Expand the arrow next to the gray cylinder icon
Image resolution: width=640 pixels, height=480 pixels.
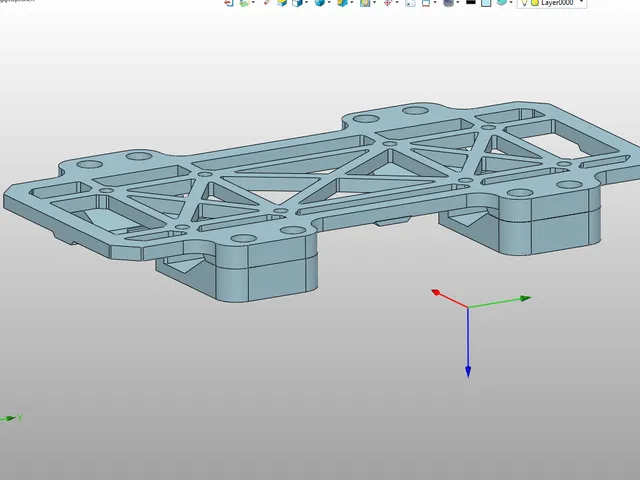click(x=457, y=2)
